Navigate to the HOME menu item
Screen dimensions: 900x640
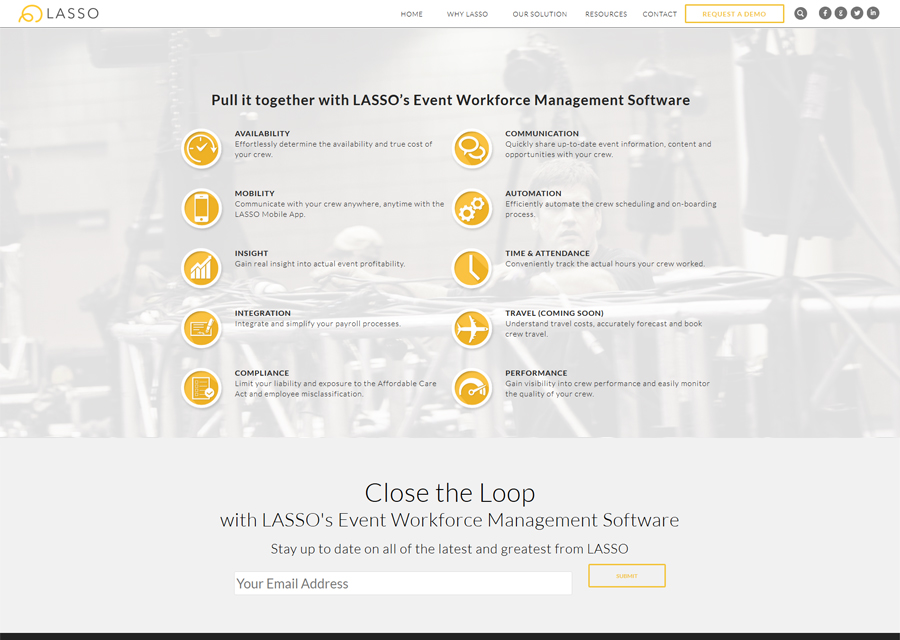click(411, 14)
